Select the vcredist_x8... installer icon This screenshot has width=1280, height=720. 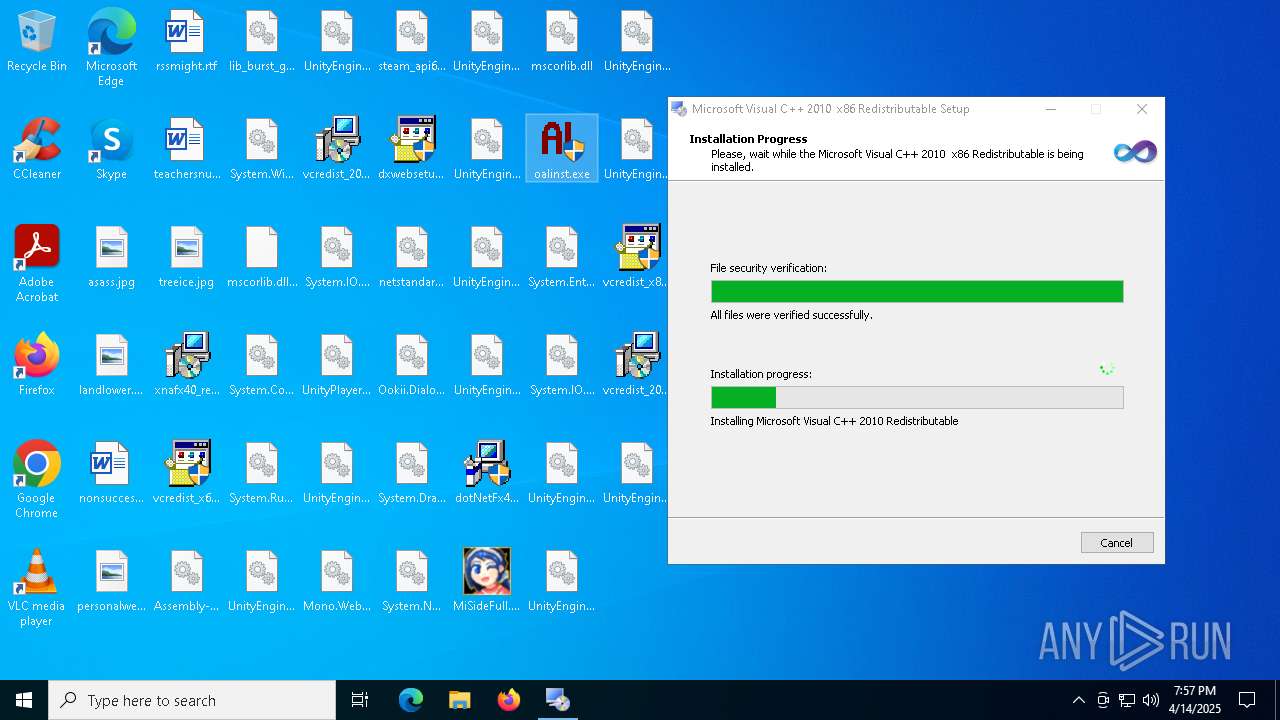pyautogui.click(x=637, y=258)
